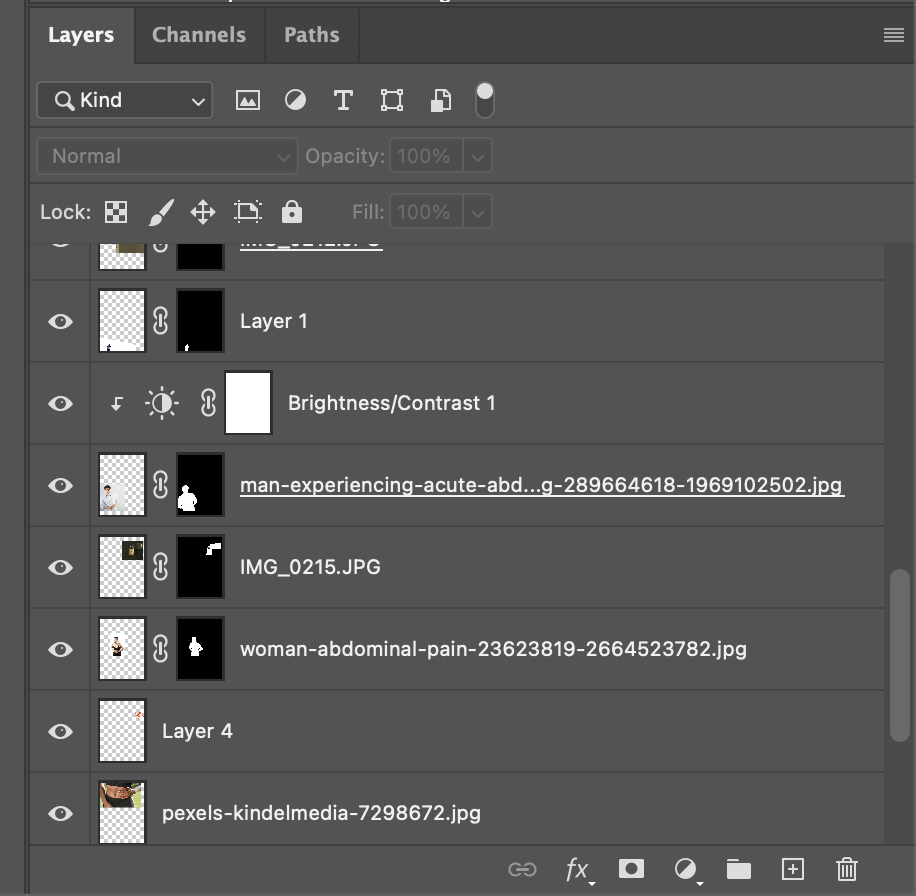
Task: Open the Normal blending mode dropdown
Action: point(167,156)
